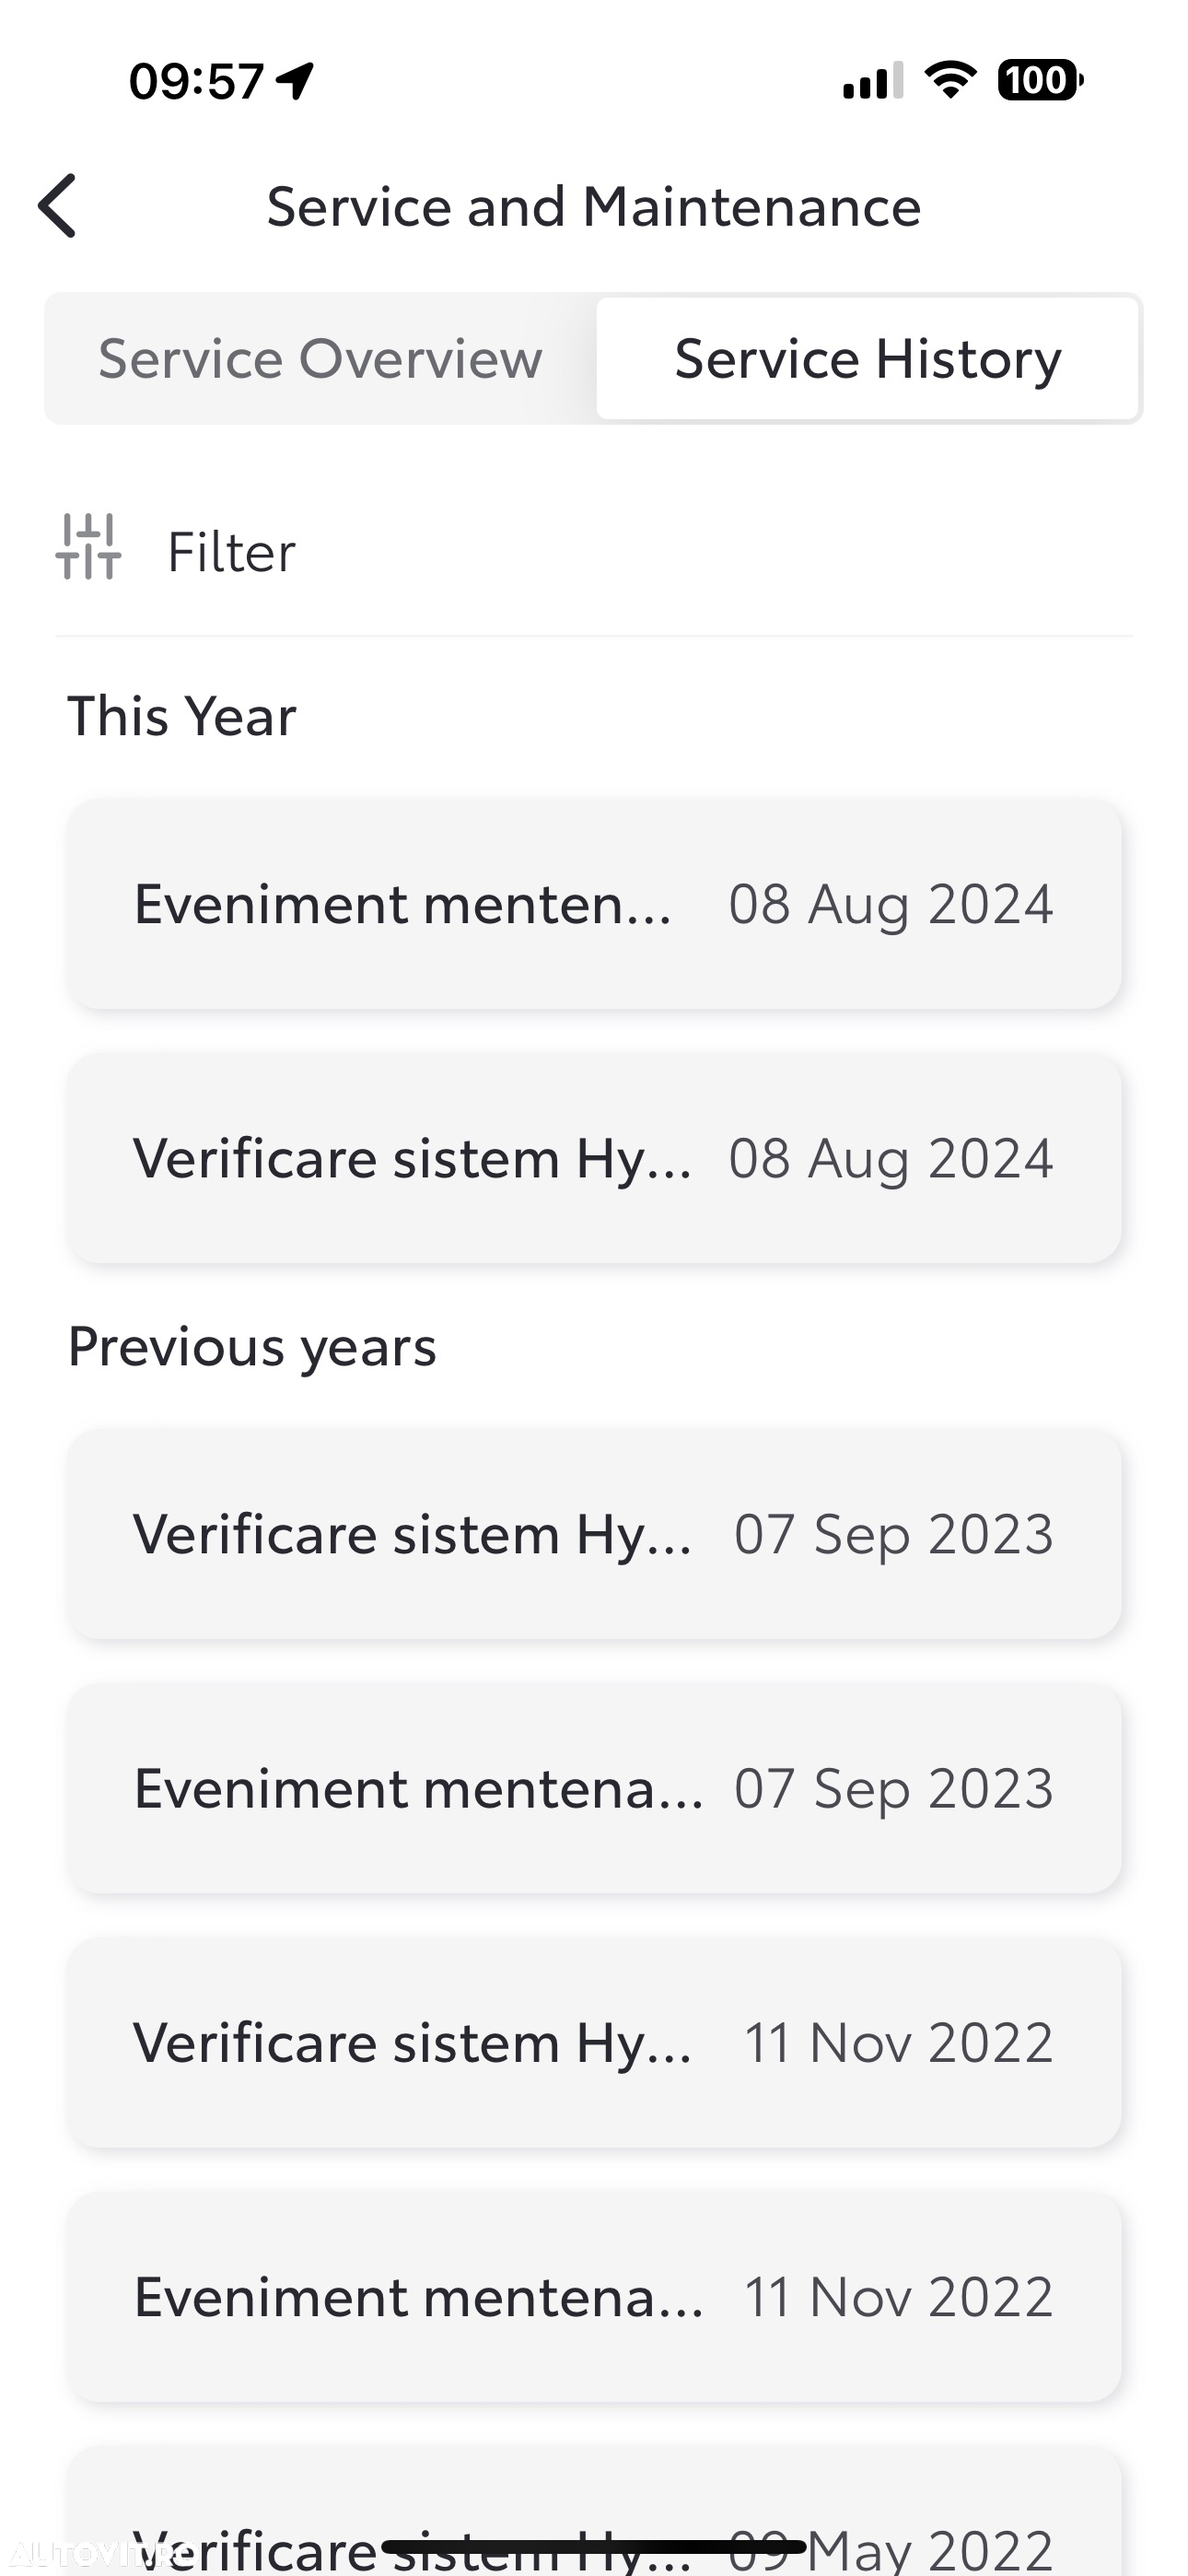The height and width of the screenshot is (2576, 1188).
Task: Open Eveniment mentenanta entry 07 Sep 2023
Action: tap(594, 1788)
